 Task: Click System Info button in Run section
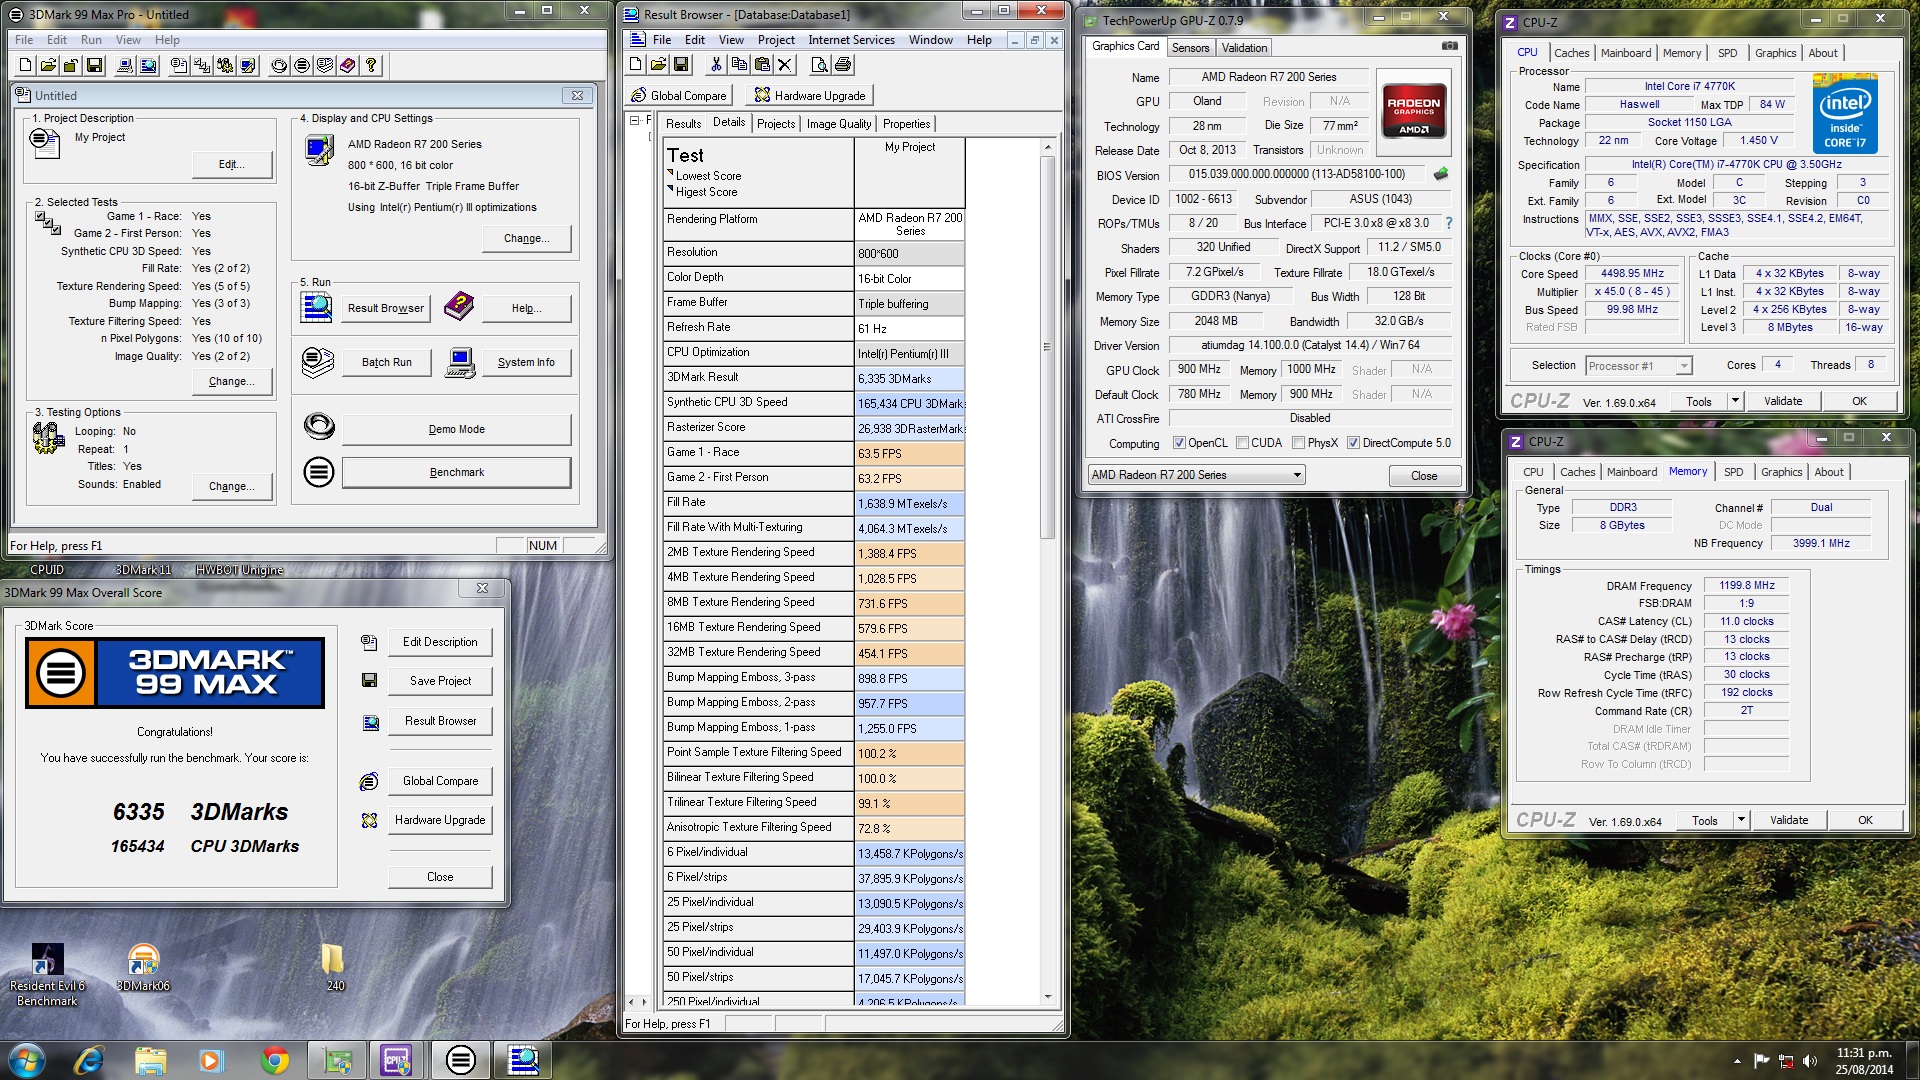(x=526, y=362)
